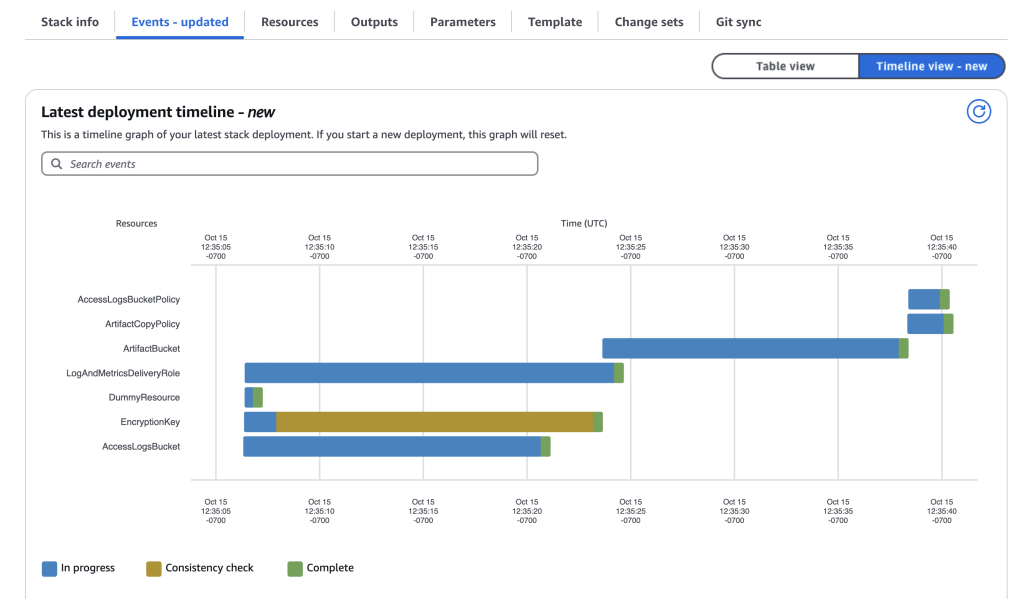Screen dimensions: 1024x599
Task: Switch to Table view
Action: pyautogui.click(x=785, y=66)
